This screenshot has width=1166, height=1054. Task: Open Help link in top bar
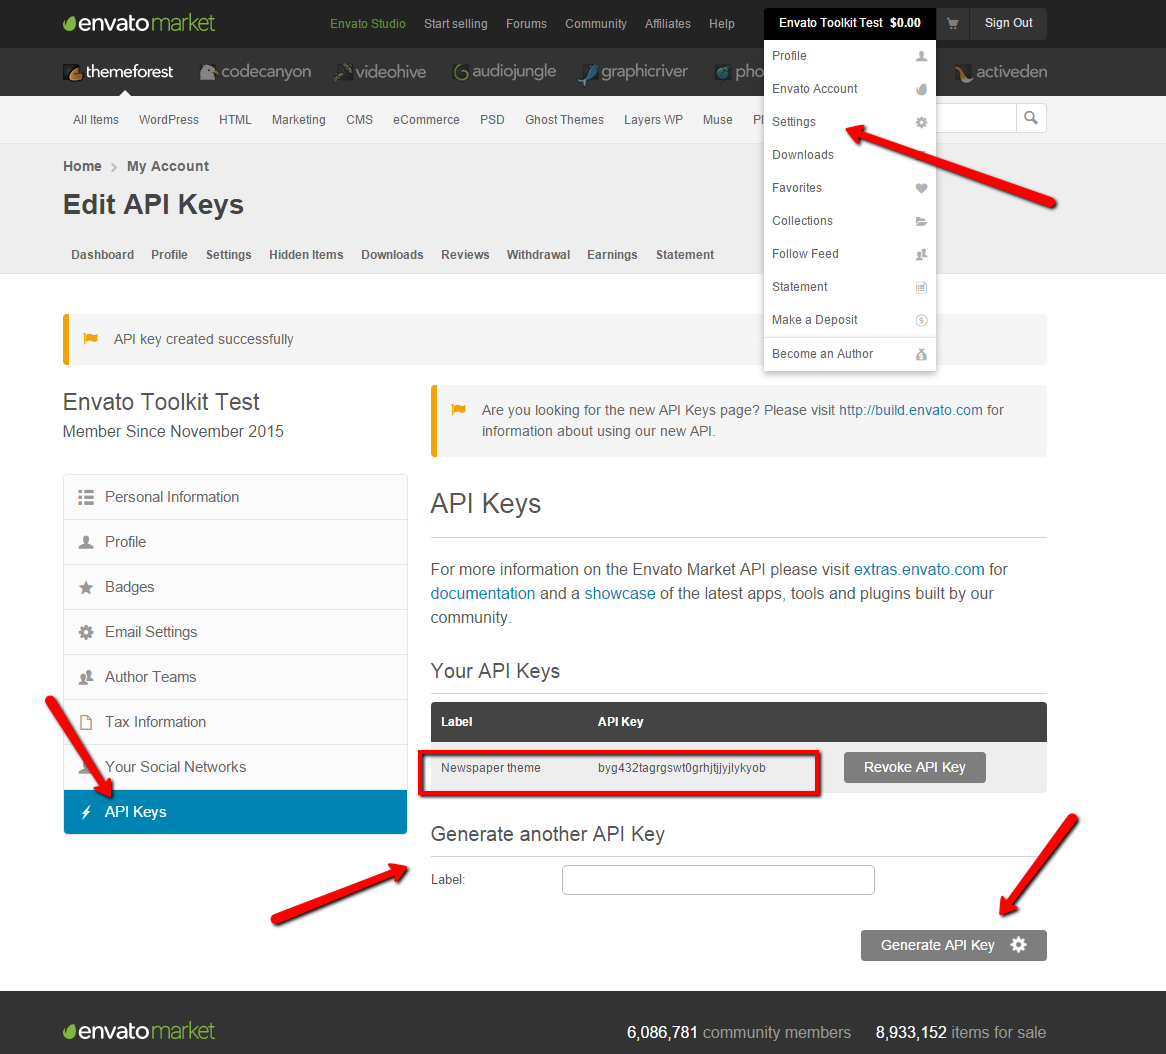pos(721,24)
